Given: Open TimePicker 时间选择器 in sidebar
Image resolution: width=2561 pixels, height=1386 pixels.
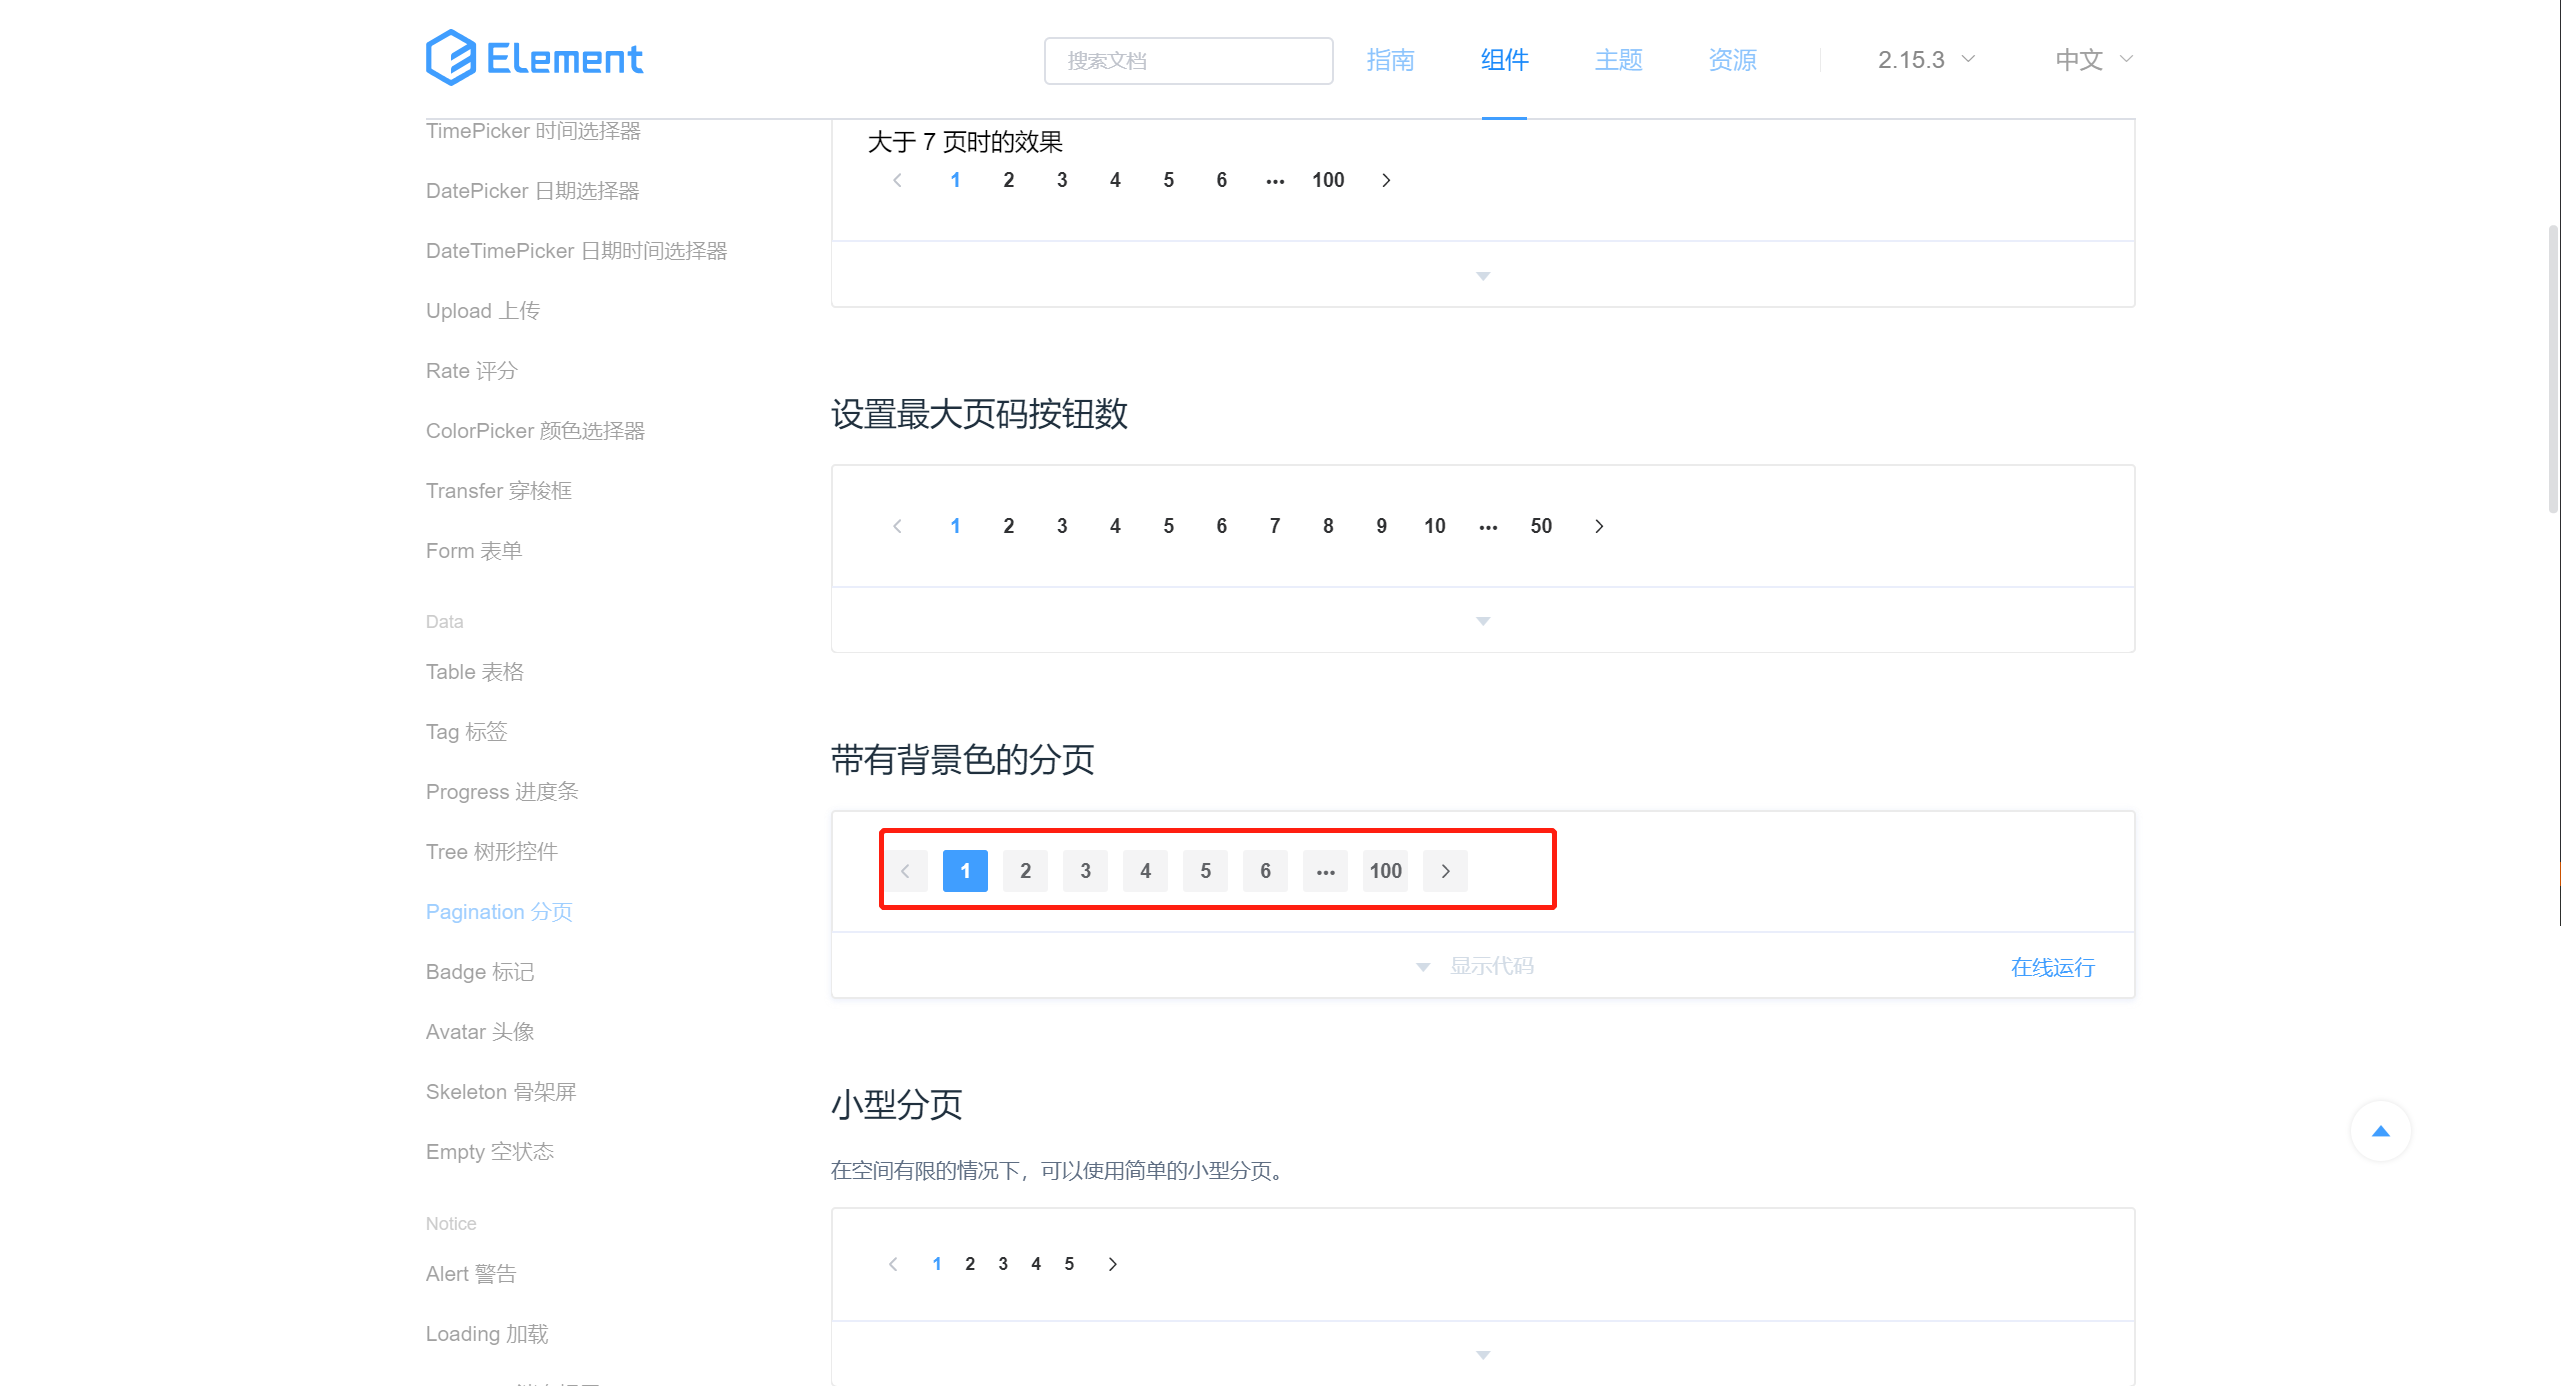Looking at the screenshot, I should [533, 131].
